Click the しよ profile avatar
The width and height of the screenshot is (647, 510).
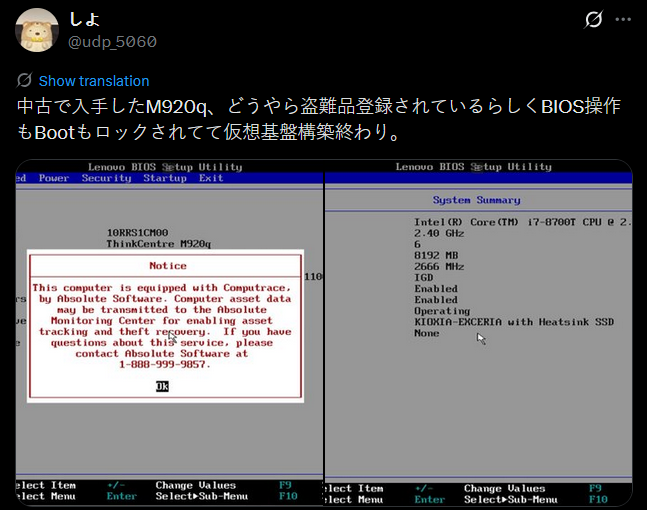coord(36,30)
